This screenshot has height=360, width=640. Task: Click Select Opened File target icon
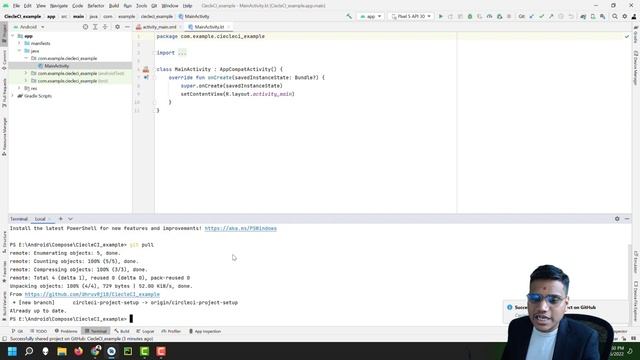[x=85, y=27]
